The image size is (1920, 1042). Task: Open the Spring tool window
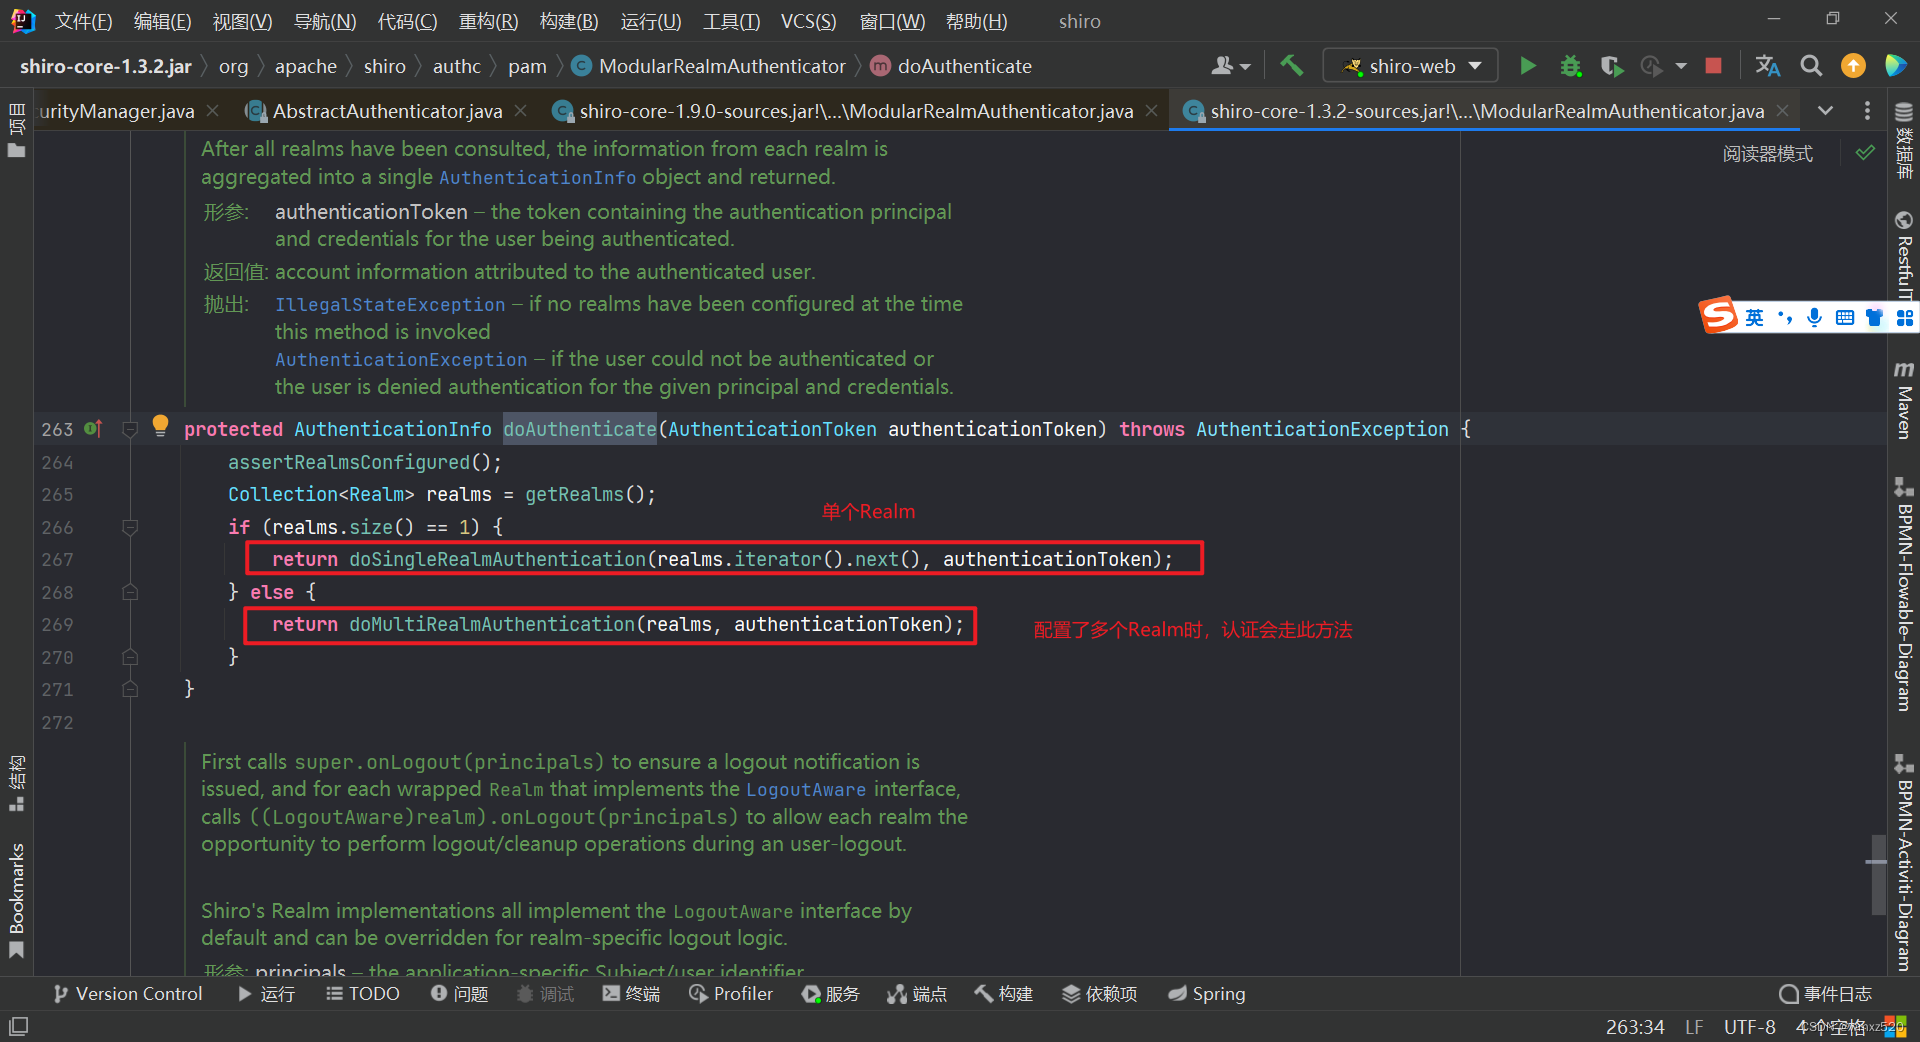1207,994
